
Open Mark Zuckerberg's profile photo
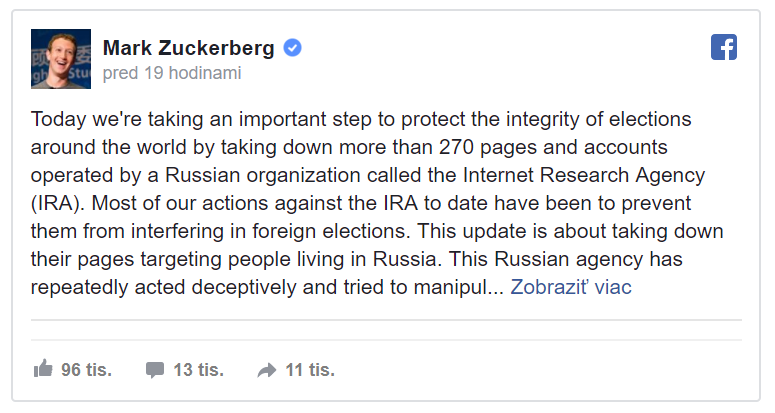coord(61,59)
